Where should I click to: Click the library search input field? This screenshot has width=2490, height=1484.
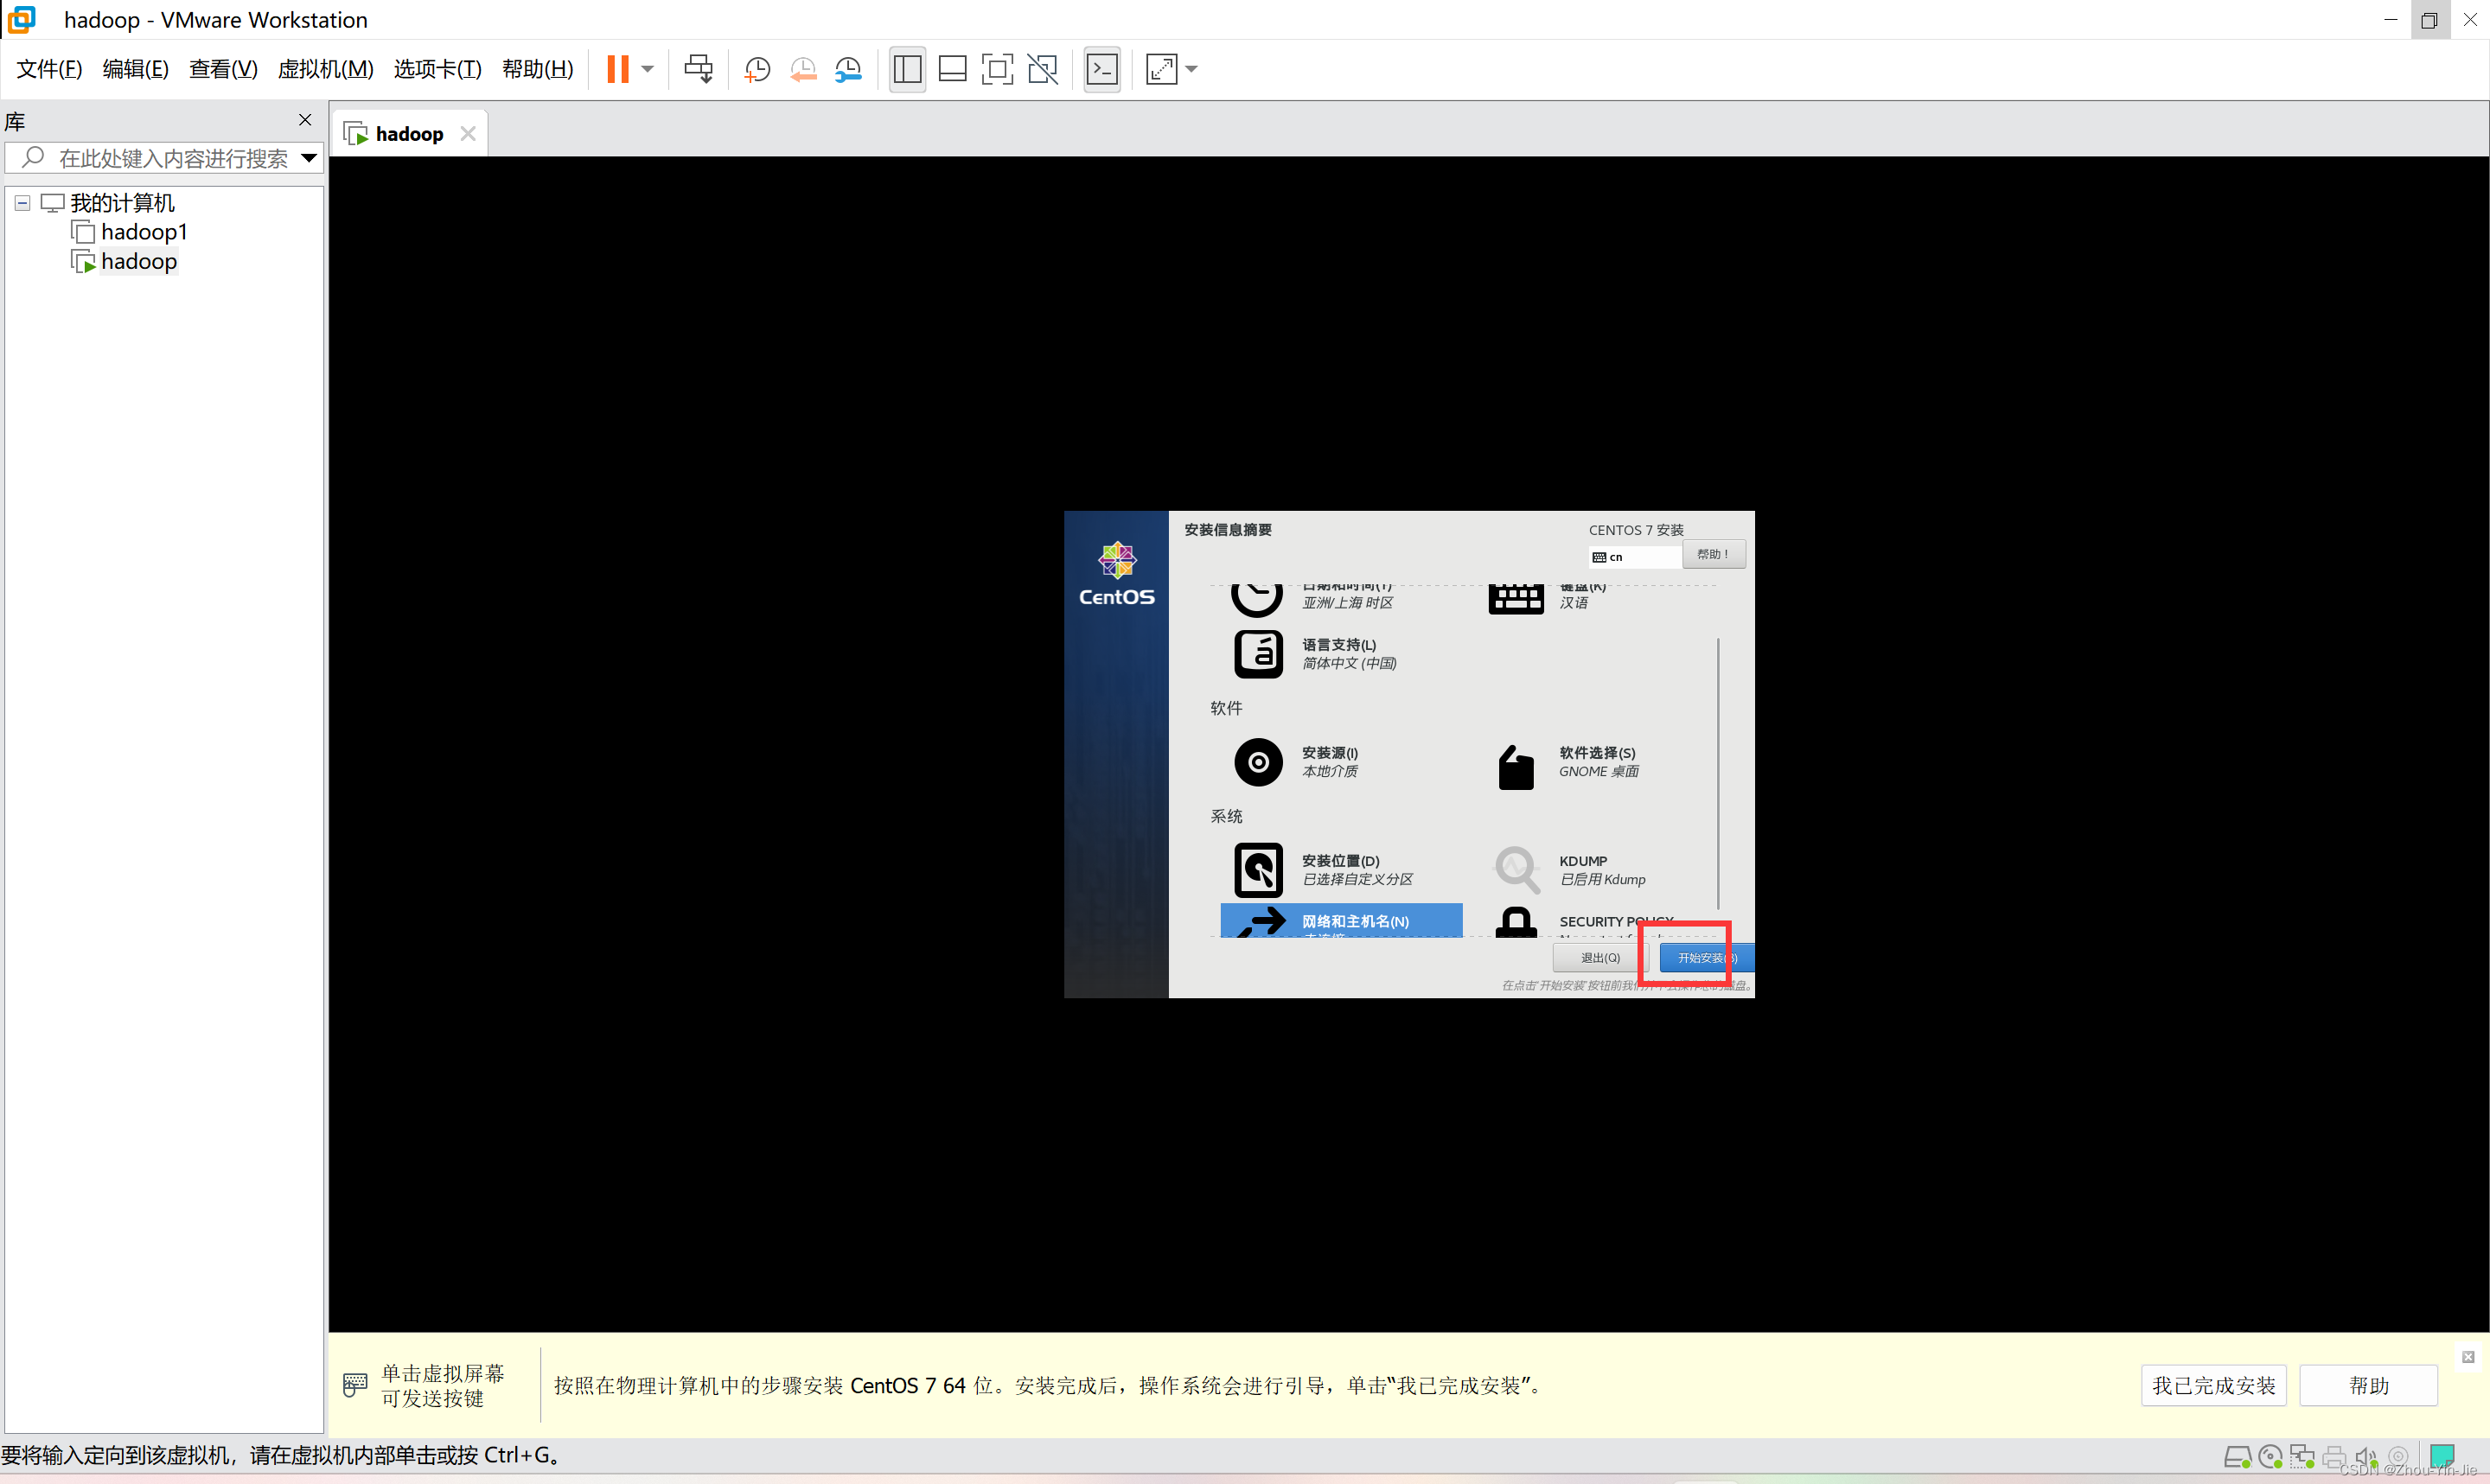pos(172,158)
